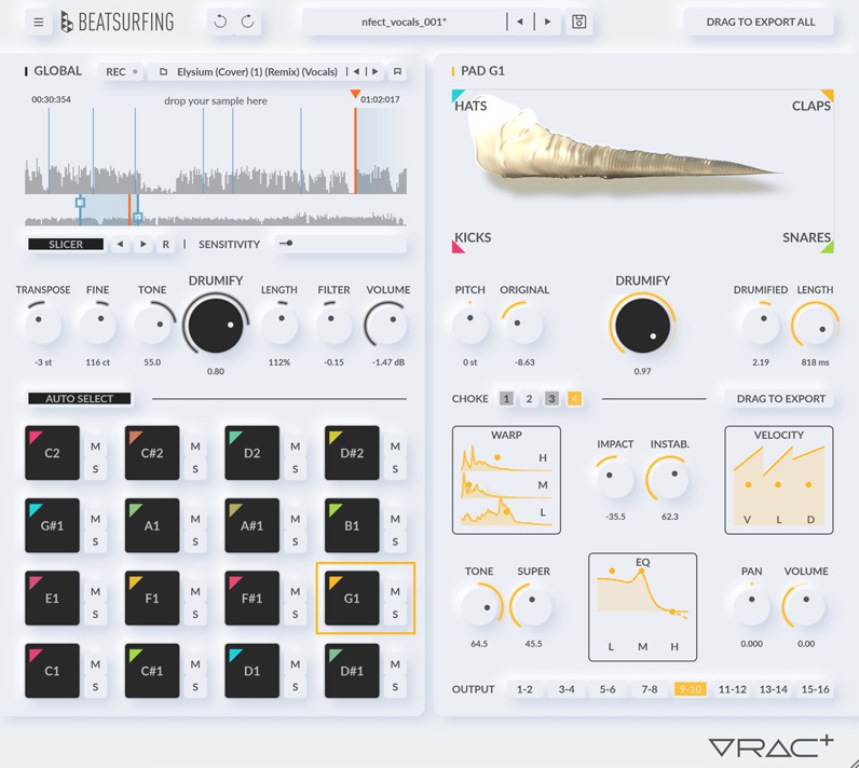Select choke group 2
This screenshot has height=768, width=859.
click(x=529, y=399)
